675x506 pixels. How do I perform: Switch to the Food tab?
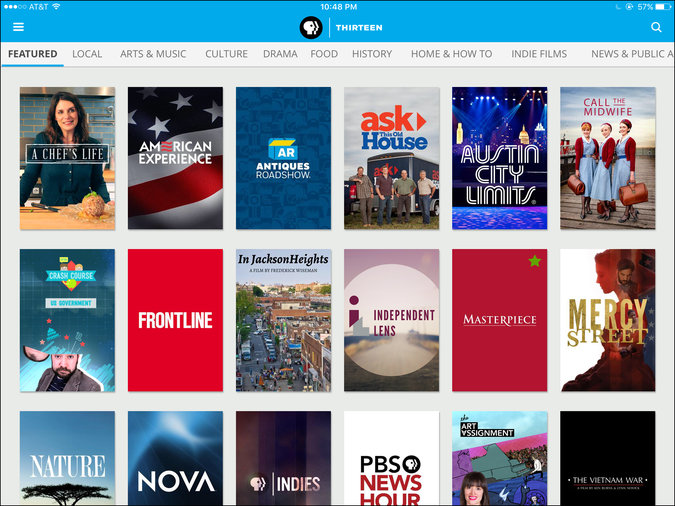click(x=324, y=54)
